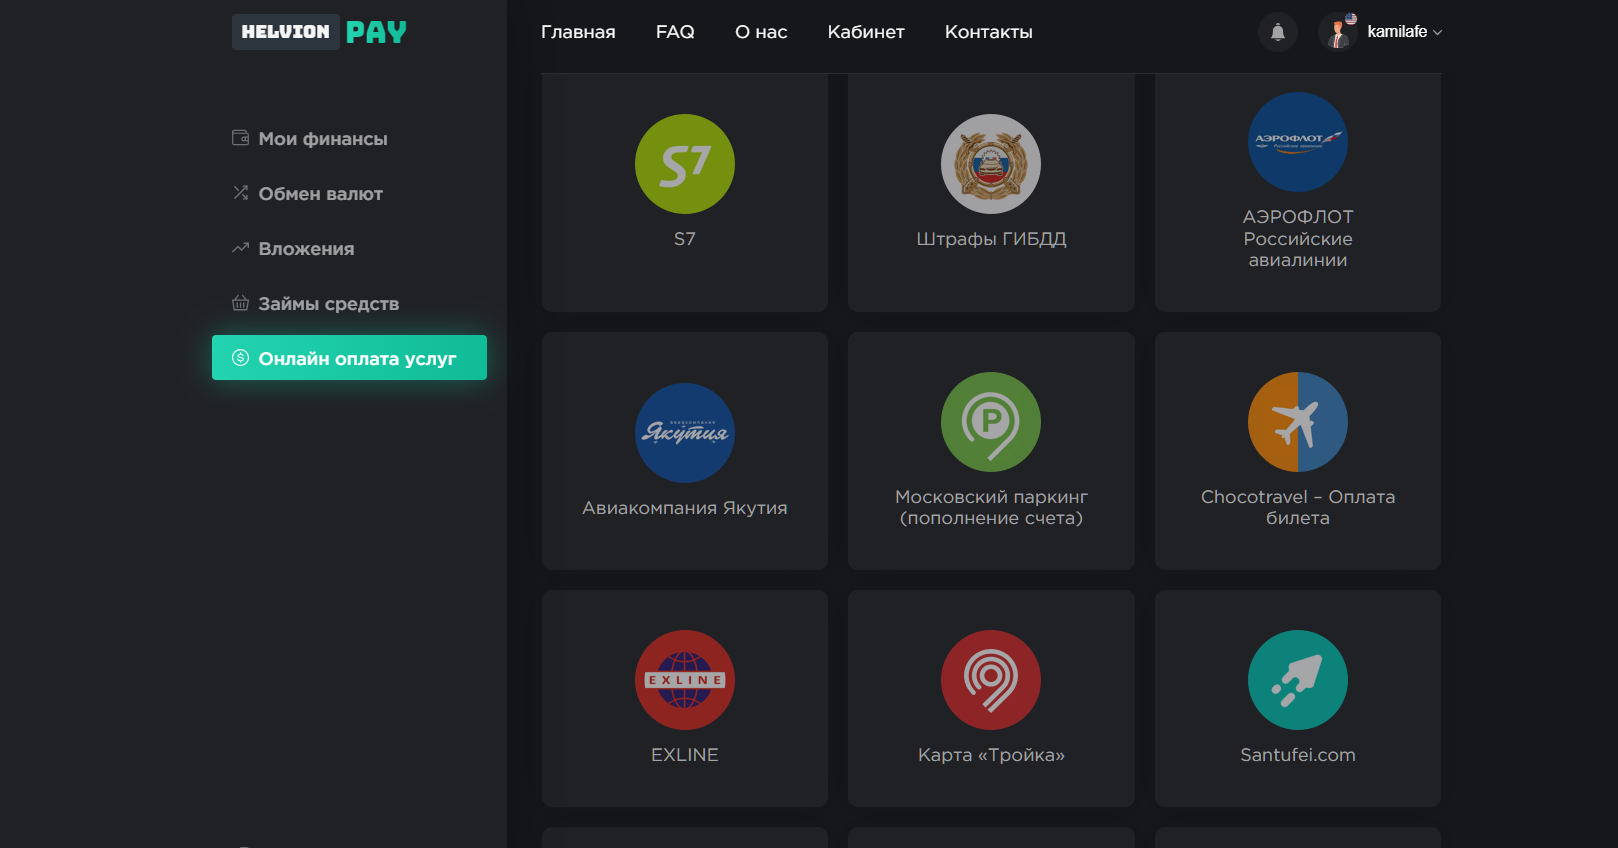1618x848 pixels.
Task: Click the S7 airline logo icon
Action: pos(685,164)
